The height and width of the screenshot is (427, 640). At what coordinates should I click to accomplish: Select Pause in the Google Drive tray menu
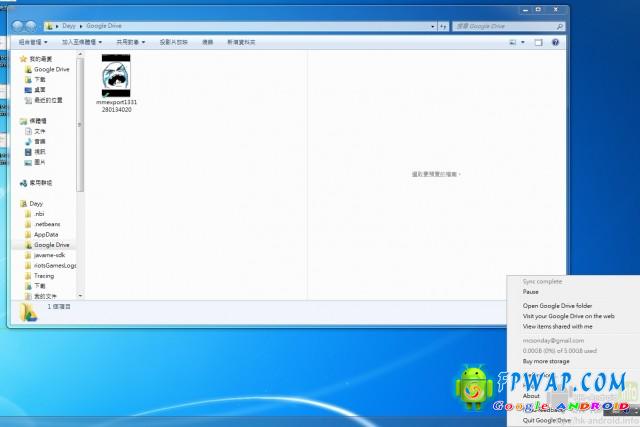point(530,292)
